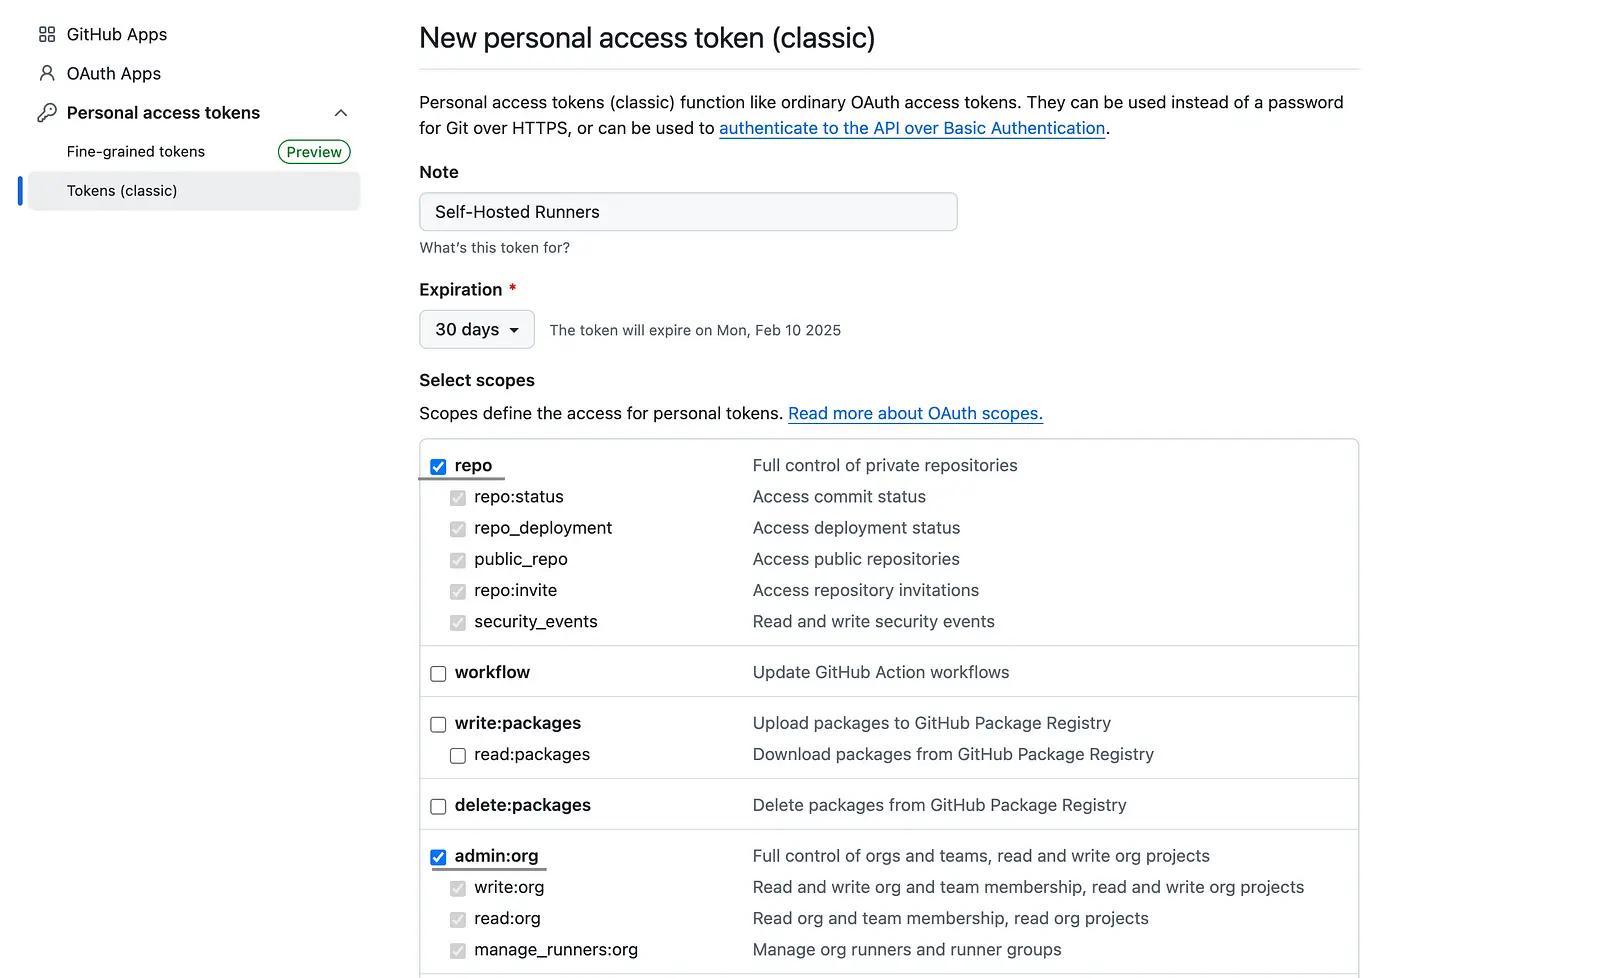Screen dimensions: 1600x978
Task: Click the 'What's this token for?' hint
Action: point(495,248)
